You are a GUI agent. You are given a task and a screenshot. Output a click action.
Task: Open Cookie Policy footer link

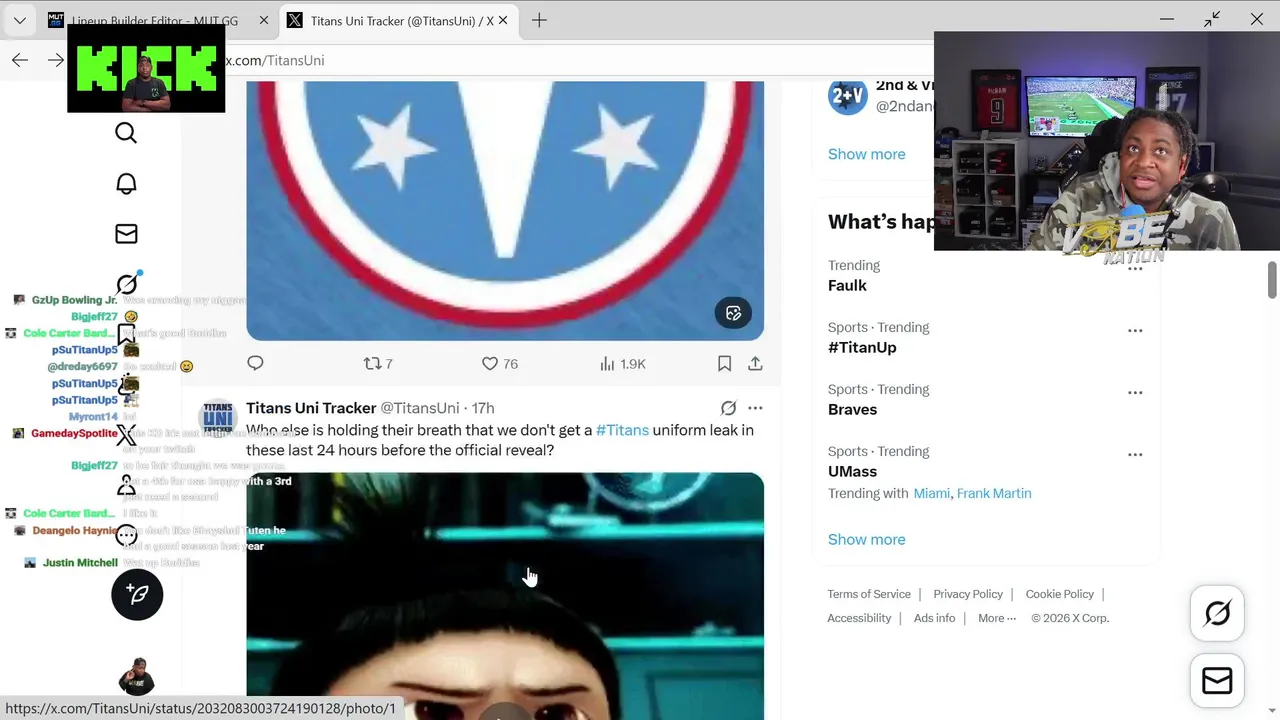1060,594
